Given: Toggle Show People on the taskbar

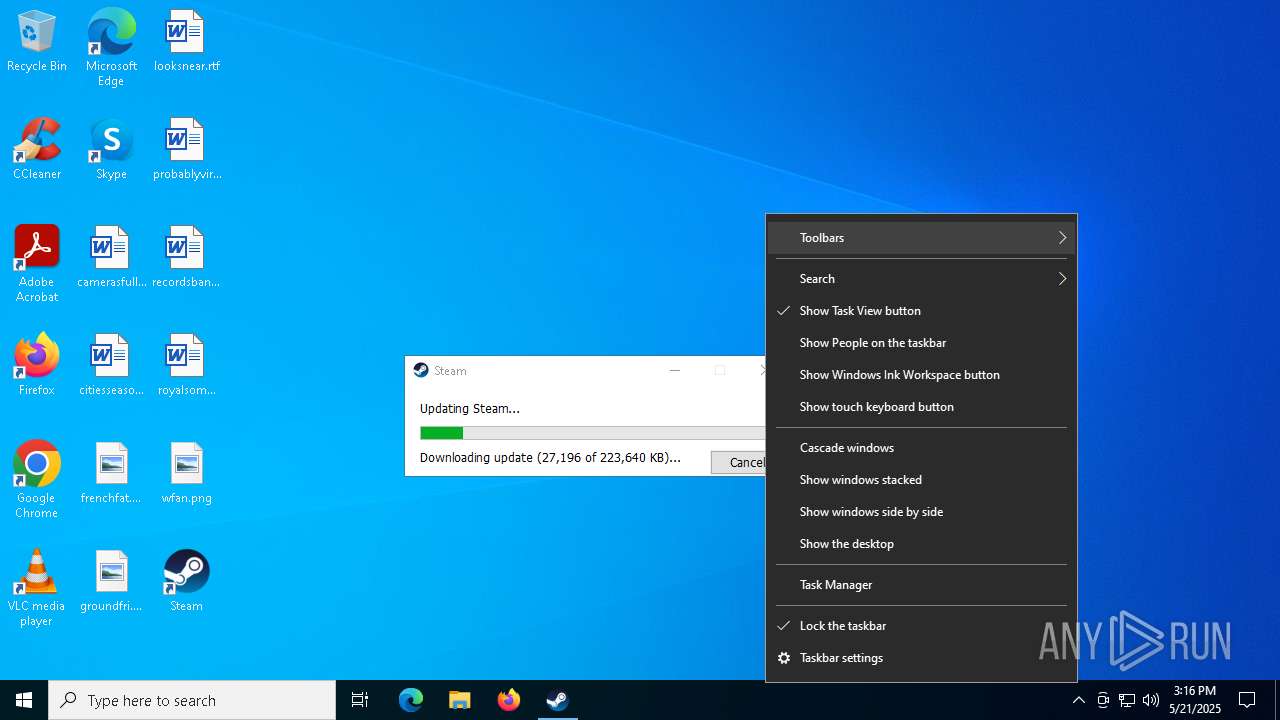Looking at the screenshot, I should point(921,343).
